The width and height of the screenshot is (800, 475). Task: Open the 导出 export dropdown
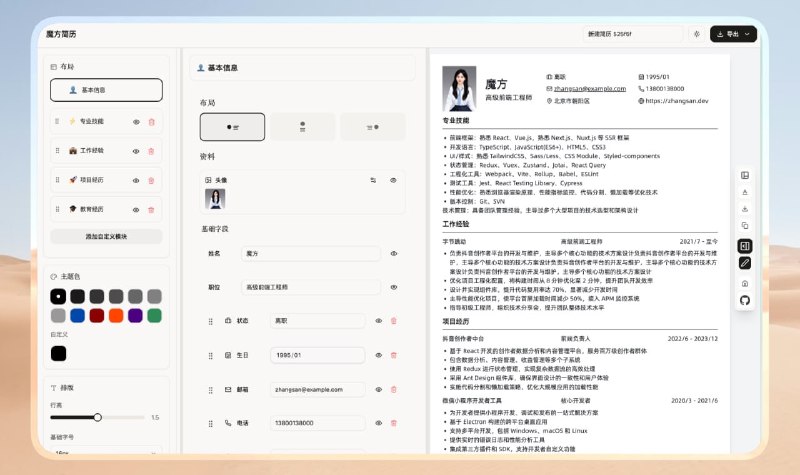click(x=733, y=34)
